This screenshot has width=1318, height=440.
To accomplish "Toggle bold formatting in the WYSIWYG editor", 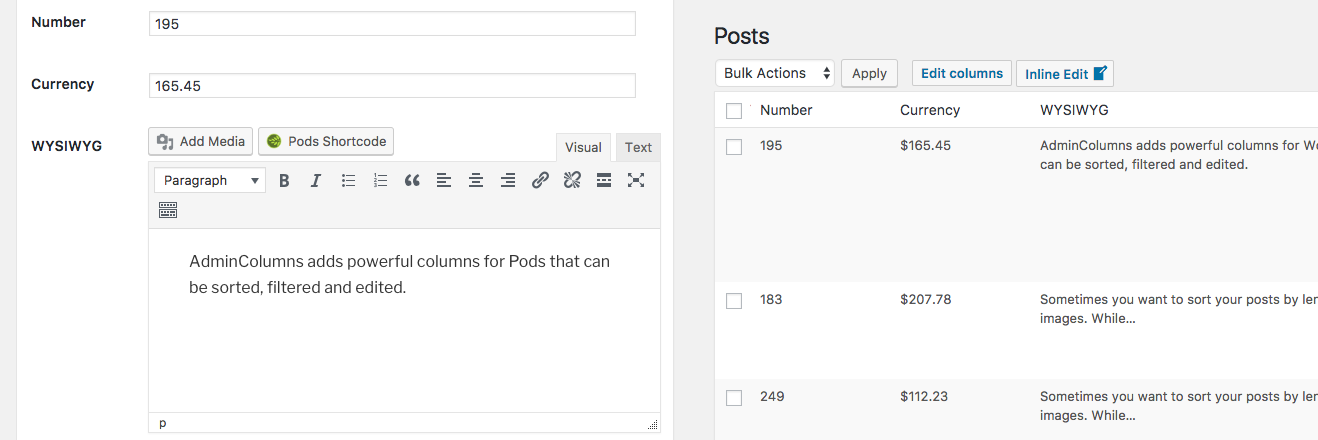I will [x=284, y=181].
